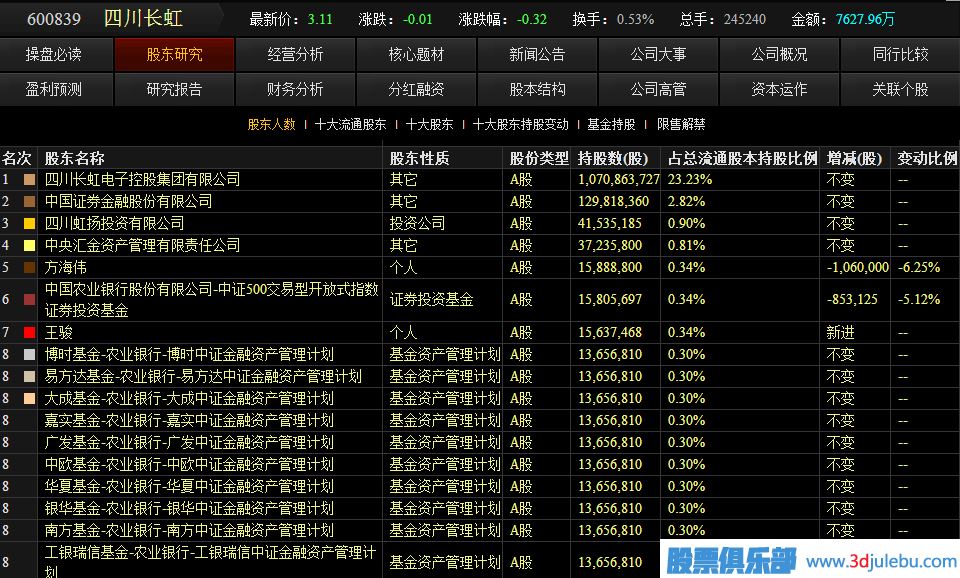Click gray swatch for 博时基金 row
The height and width of the screenshot is (578, 960).
(x=29, y=355)
